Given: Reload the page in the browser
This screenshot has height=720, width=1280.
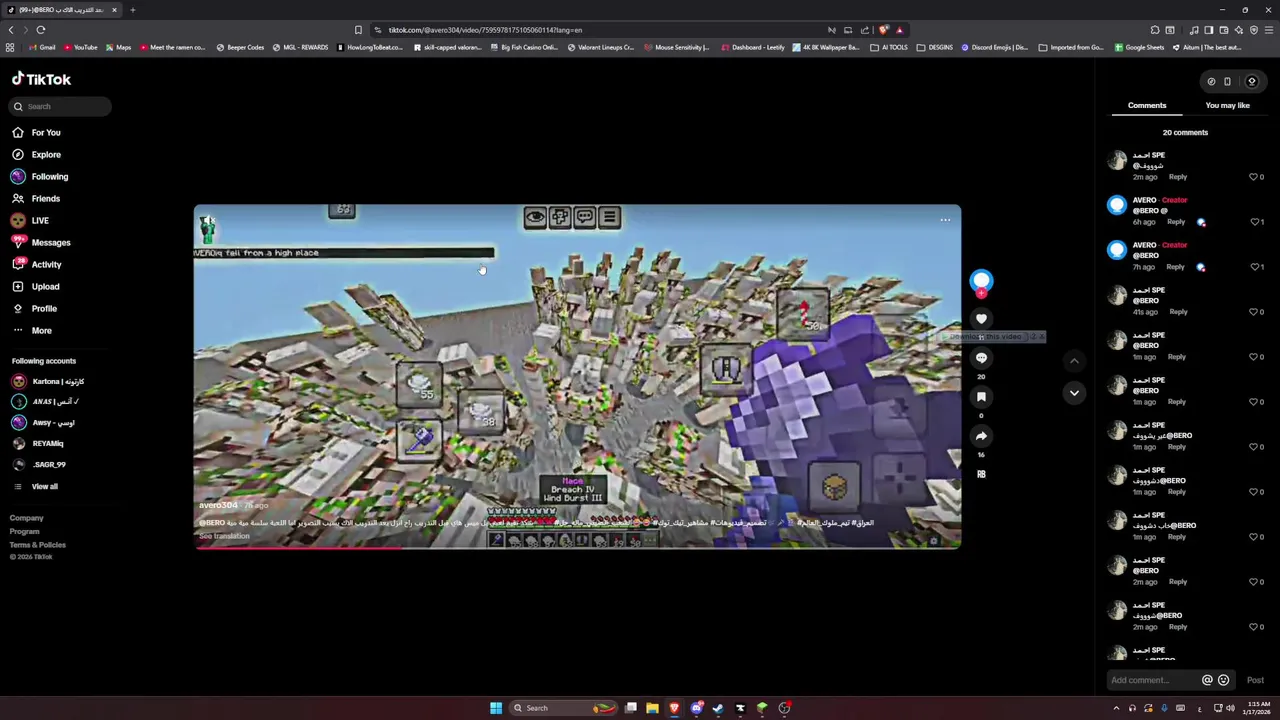Looking at the screenshot, I should (41, 30).
